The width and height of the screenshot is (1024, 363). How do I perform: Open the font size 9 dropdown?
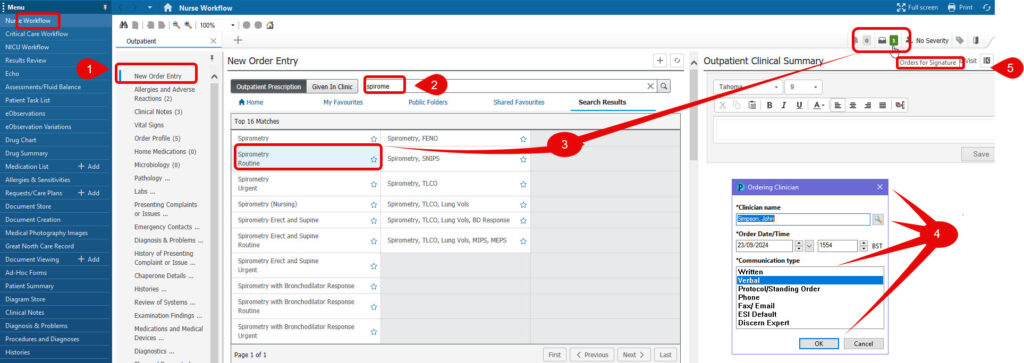click(803, 87)
